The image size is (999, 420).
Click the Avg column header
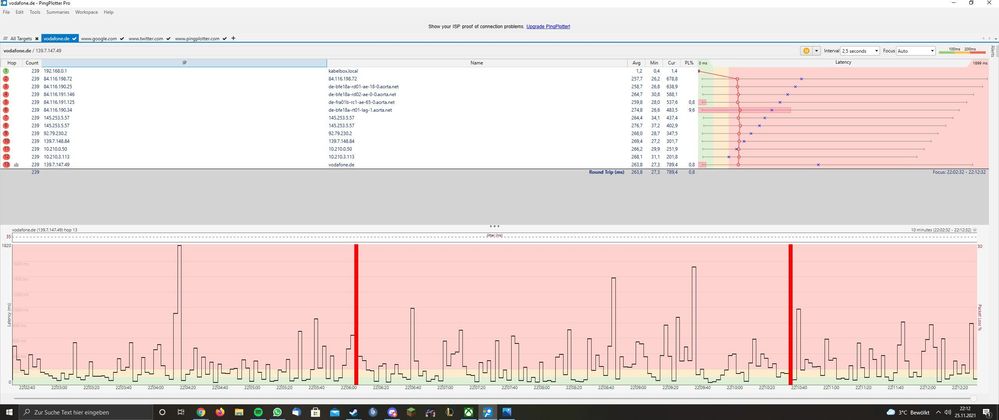(636, 63)
